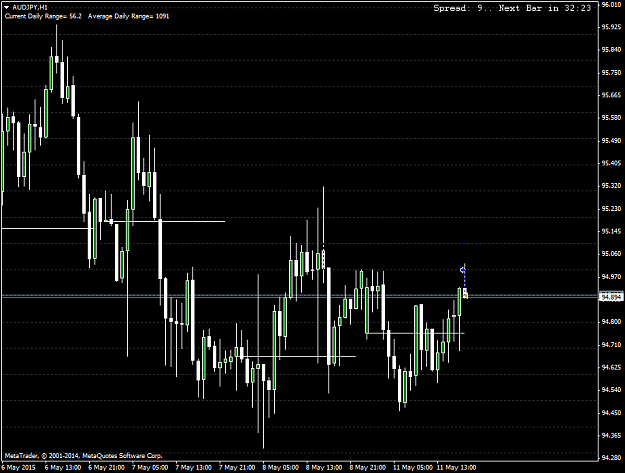Click the Current Daily Range= 56.2 label
This screenshot has height=473, width=625.
click(x=43, y=16)
